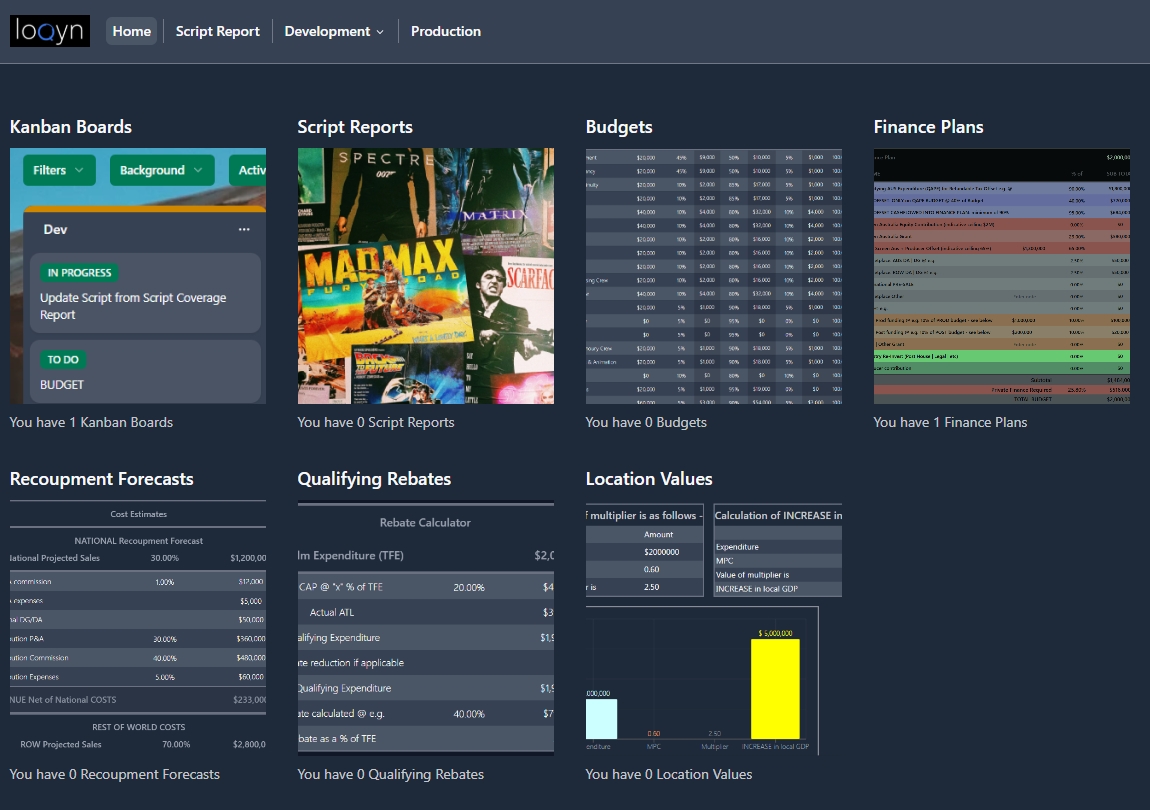Open the Budgets spreadsheet preview
The height and width of the screenshot is (810, 1150).
[x=713, y=275]
